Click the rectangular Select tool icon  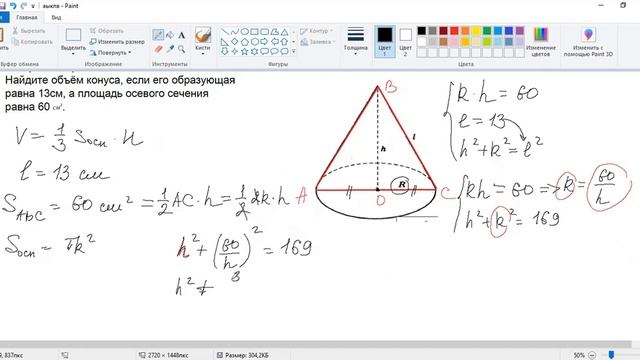[73, 35]
